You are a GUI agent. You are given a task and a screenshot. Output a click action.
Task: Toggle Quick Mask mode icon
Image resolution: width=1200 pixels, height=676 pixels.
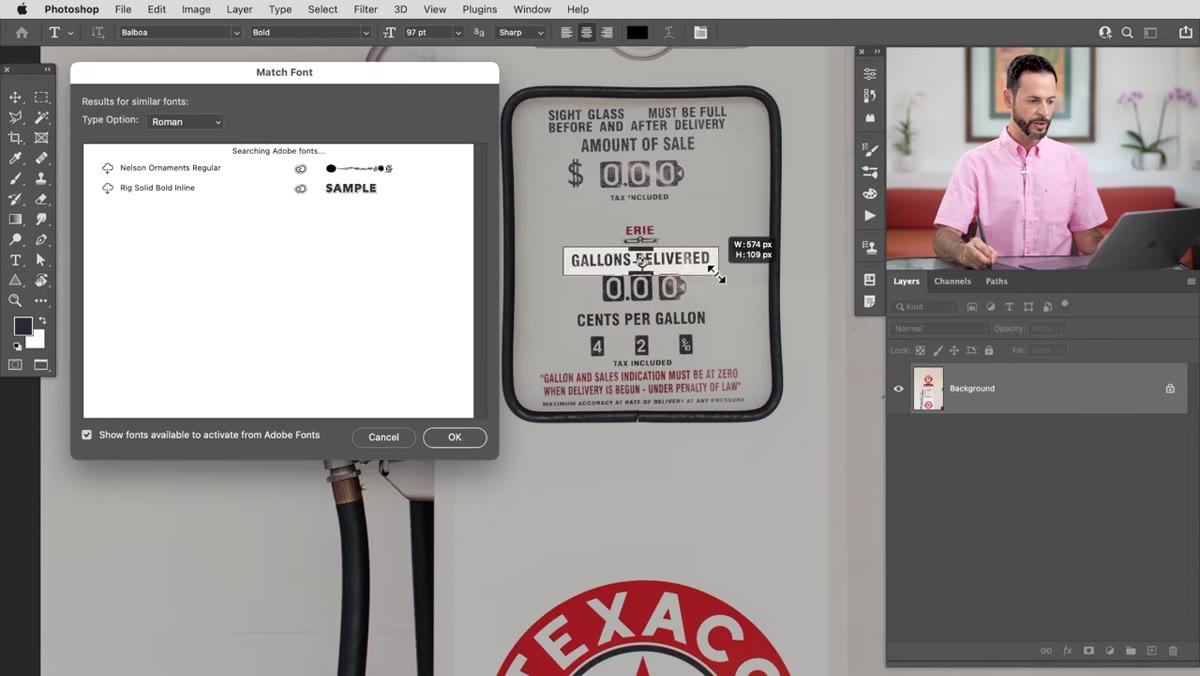point(16,365)
